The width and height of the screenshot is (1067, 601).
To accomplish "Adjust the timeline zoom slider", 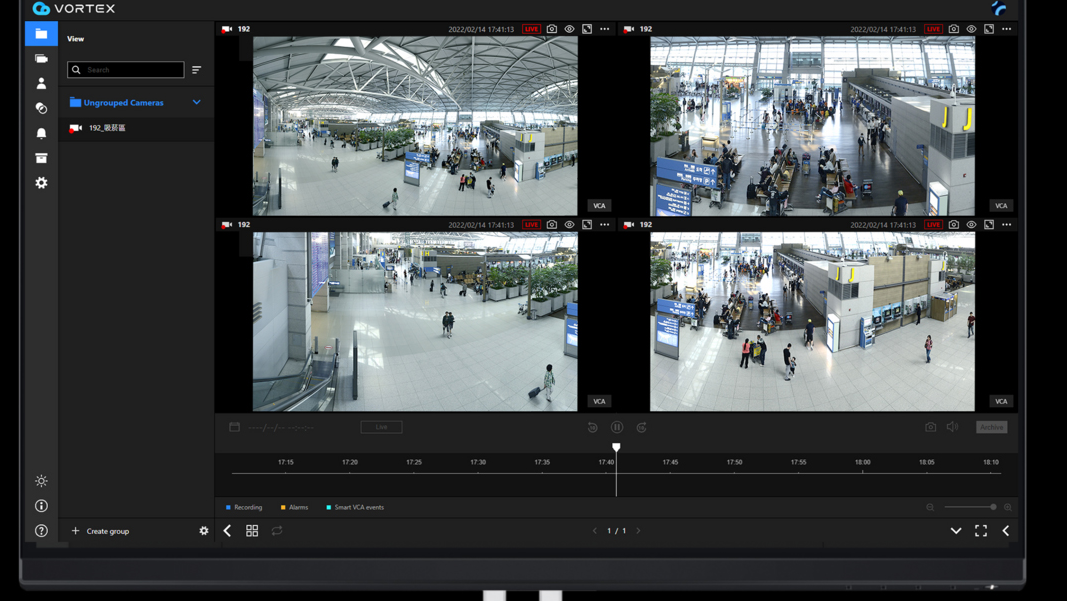I will [x=992, y=507].
